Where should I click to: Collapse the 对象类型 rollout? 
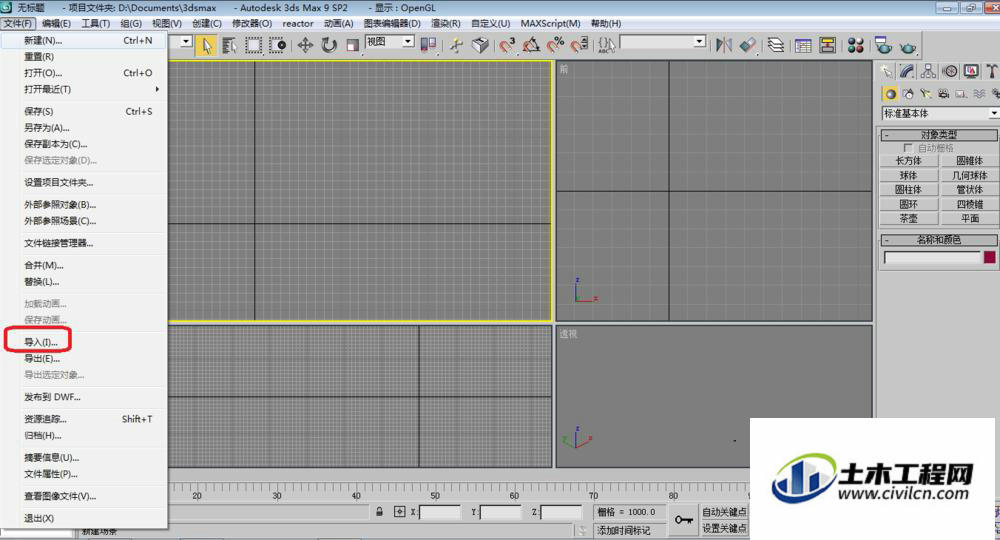pos(939,135)
